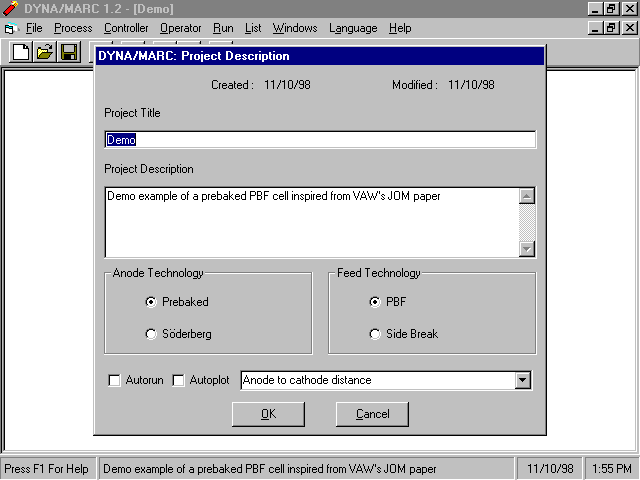640x480 pixels.
Task: Click the 1:55 PM clock in status bar
Action: (611, 469)
